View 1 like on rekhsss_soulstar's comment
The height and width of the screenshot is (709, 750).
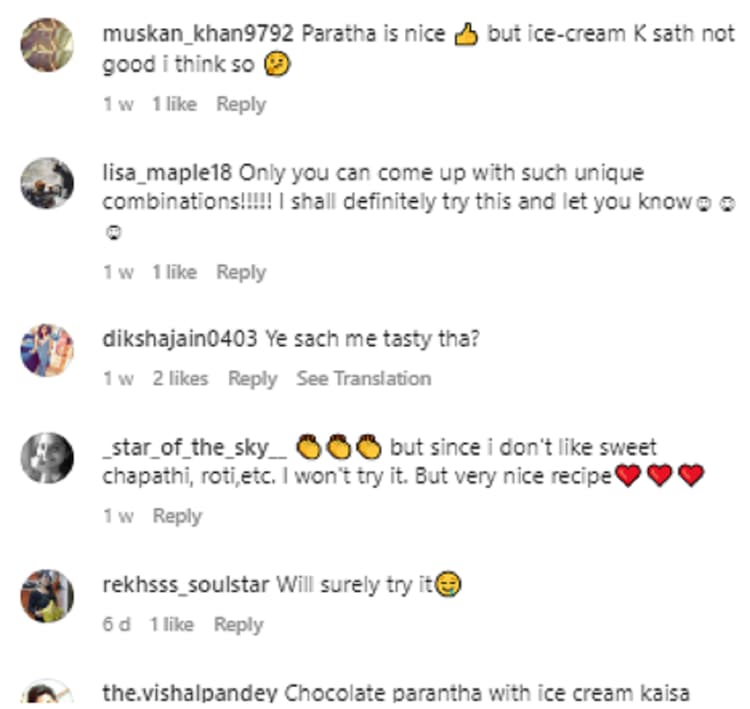172,624
